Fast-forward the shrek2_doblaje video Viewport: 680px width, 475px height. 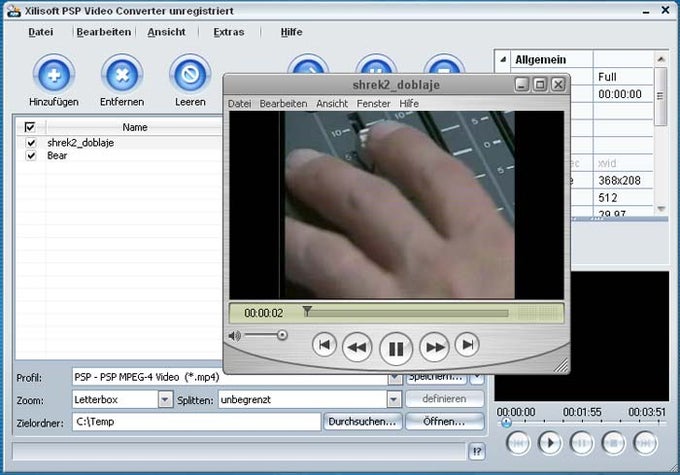tap(435, 347)
